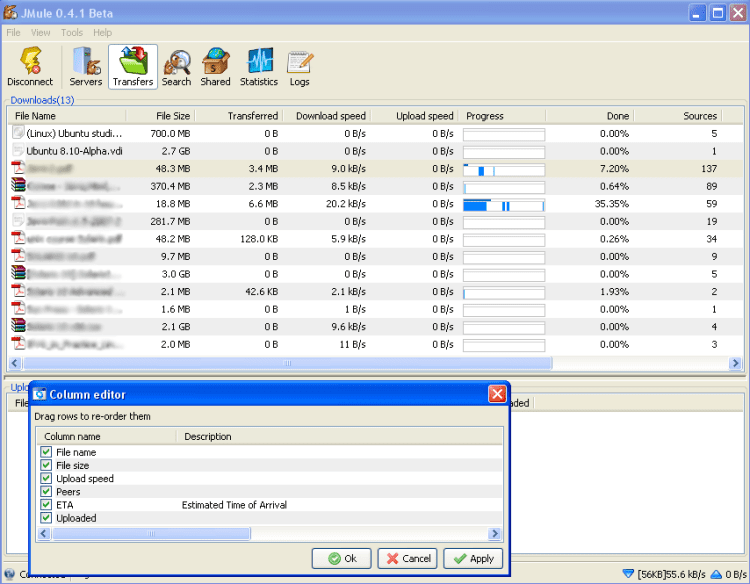Click the downloads list horizontal scrollbar
Image resolution: width=750 pixels, height=584 pixels.
tap(288, 363)
